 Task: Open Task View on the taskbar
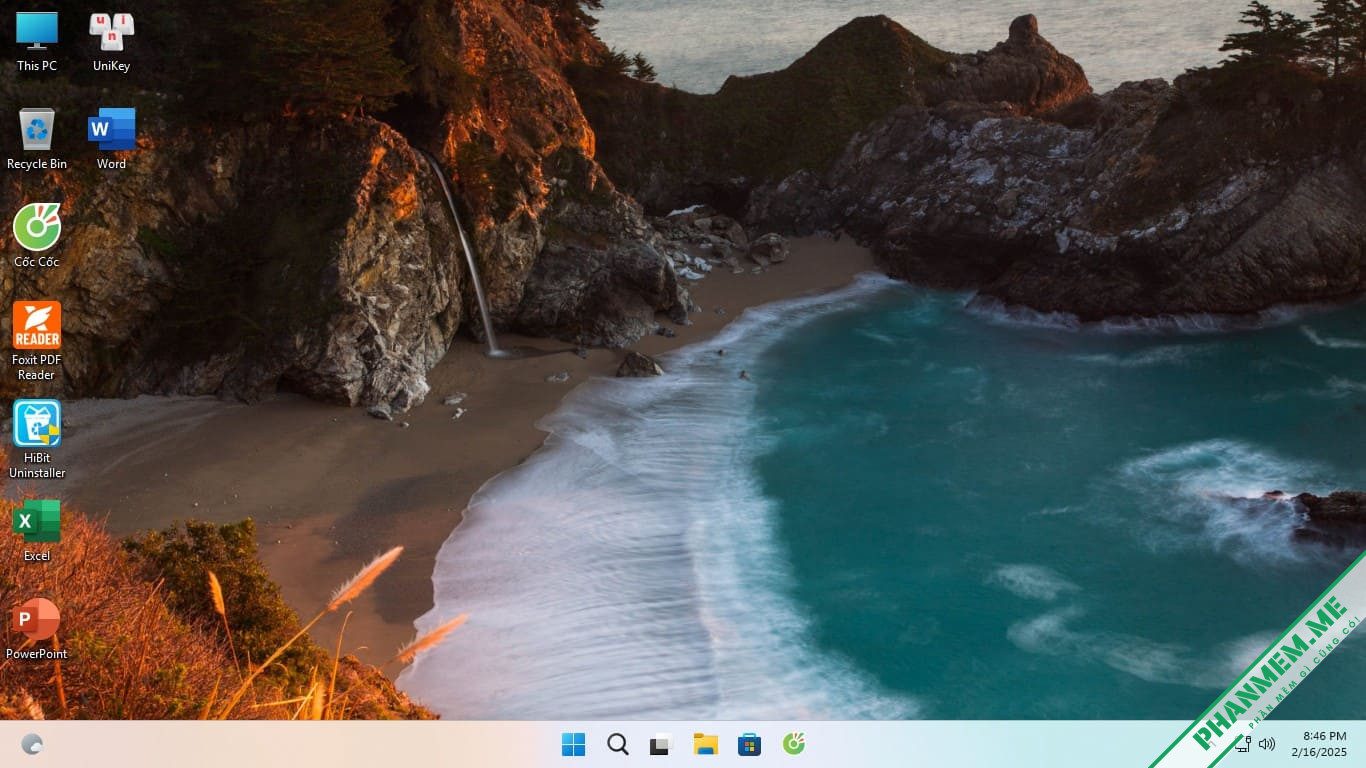[661, 744]
